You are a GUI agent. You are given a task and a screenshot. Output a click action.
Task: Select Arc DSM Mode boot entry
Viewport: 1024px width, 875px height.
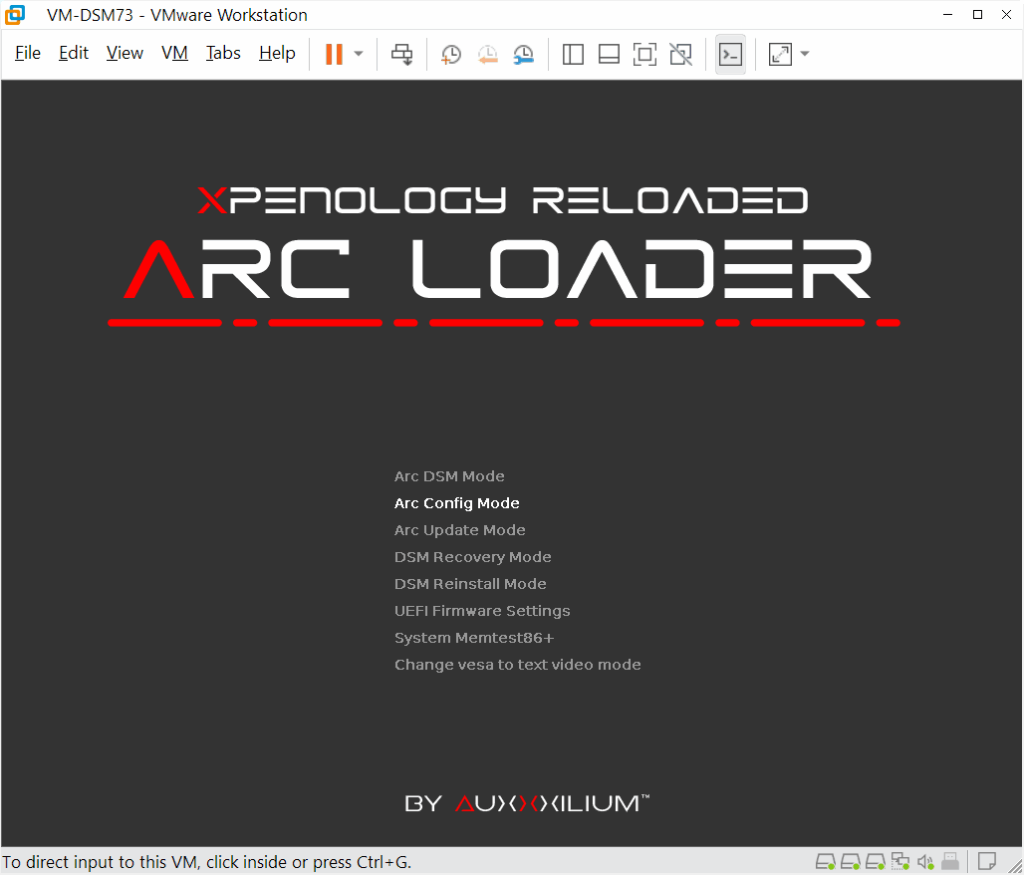(449, 476)
